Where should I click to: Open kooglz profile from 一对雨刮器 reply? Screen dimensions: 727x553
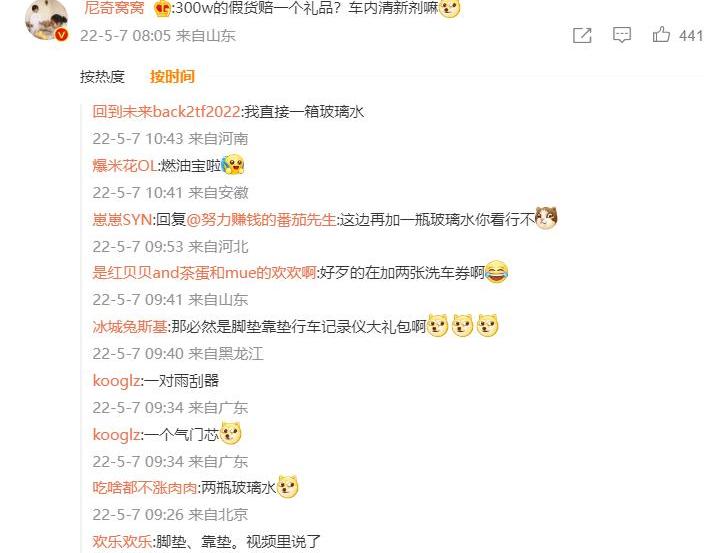coord(116,381)
